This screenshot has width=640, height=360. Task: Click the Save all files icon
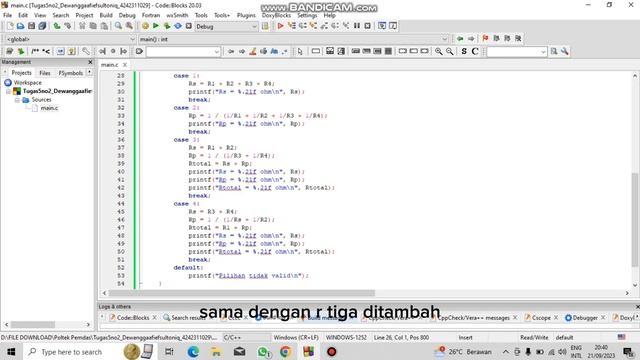pos(42,26)
